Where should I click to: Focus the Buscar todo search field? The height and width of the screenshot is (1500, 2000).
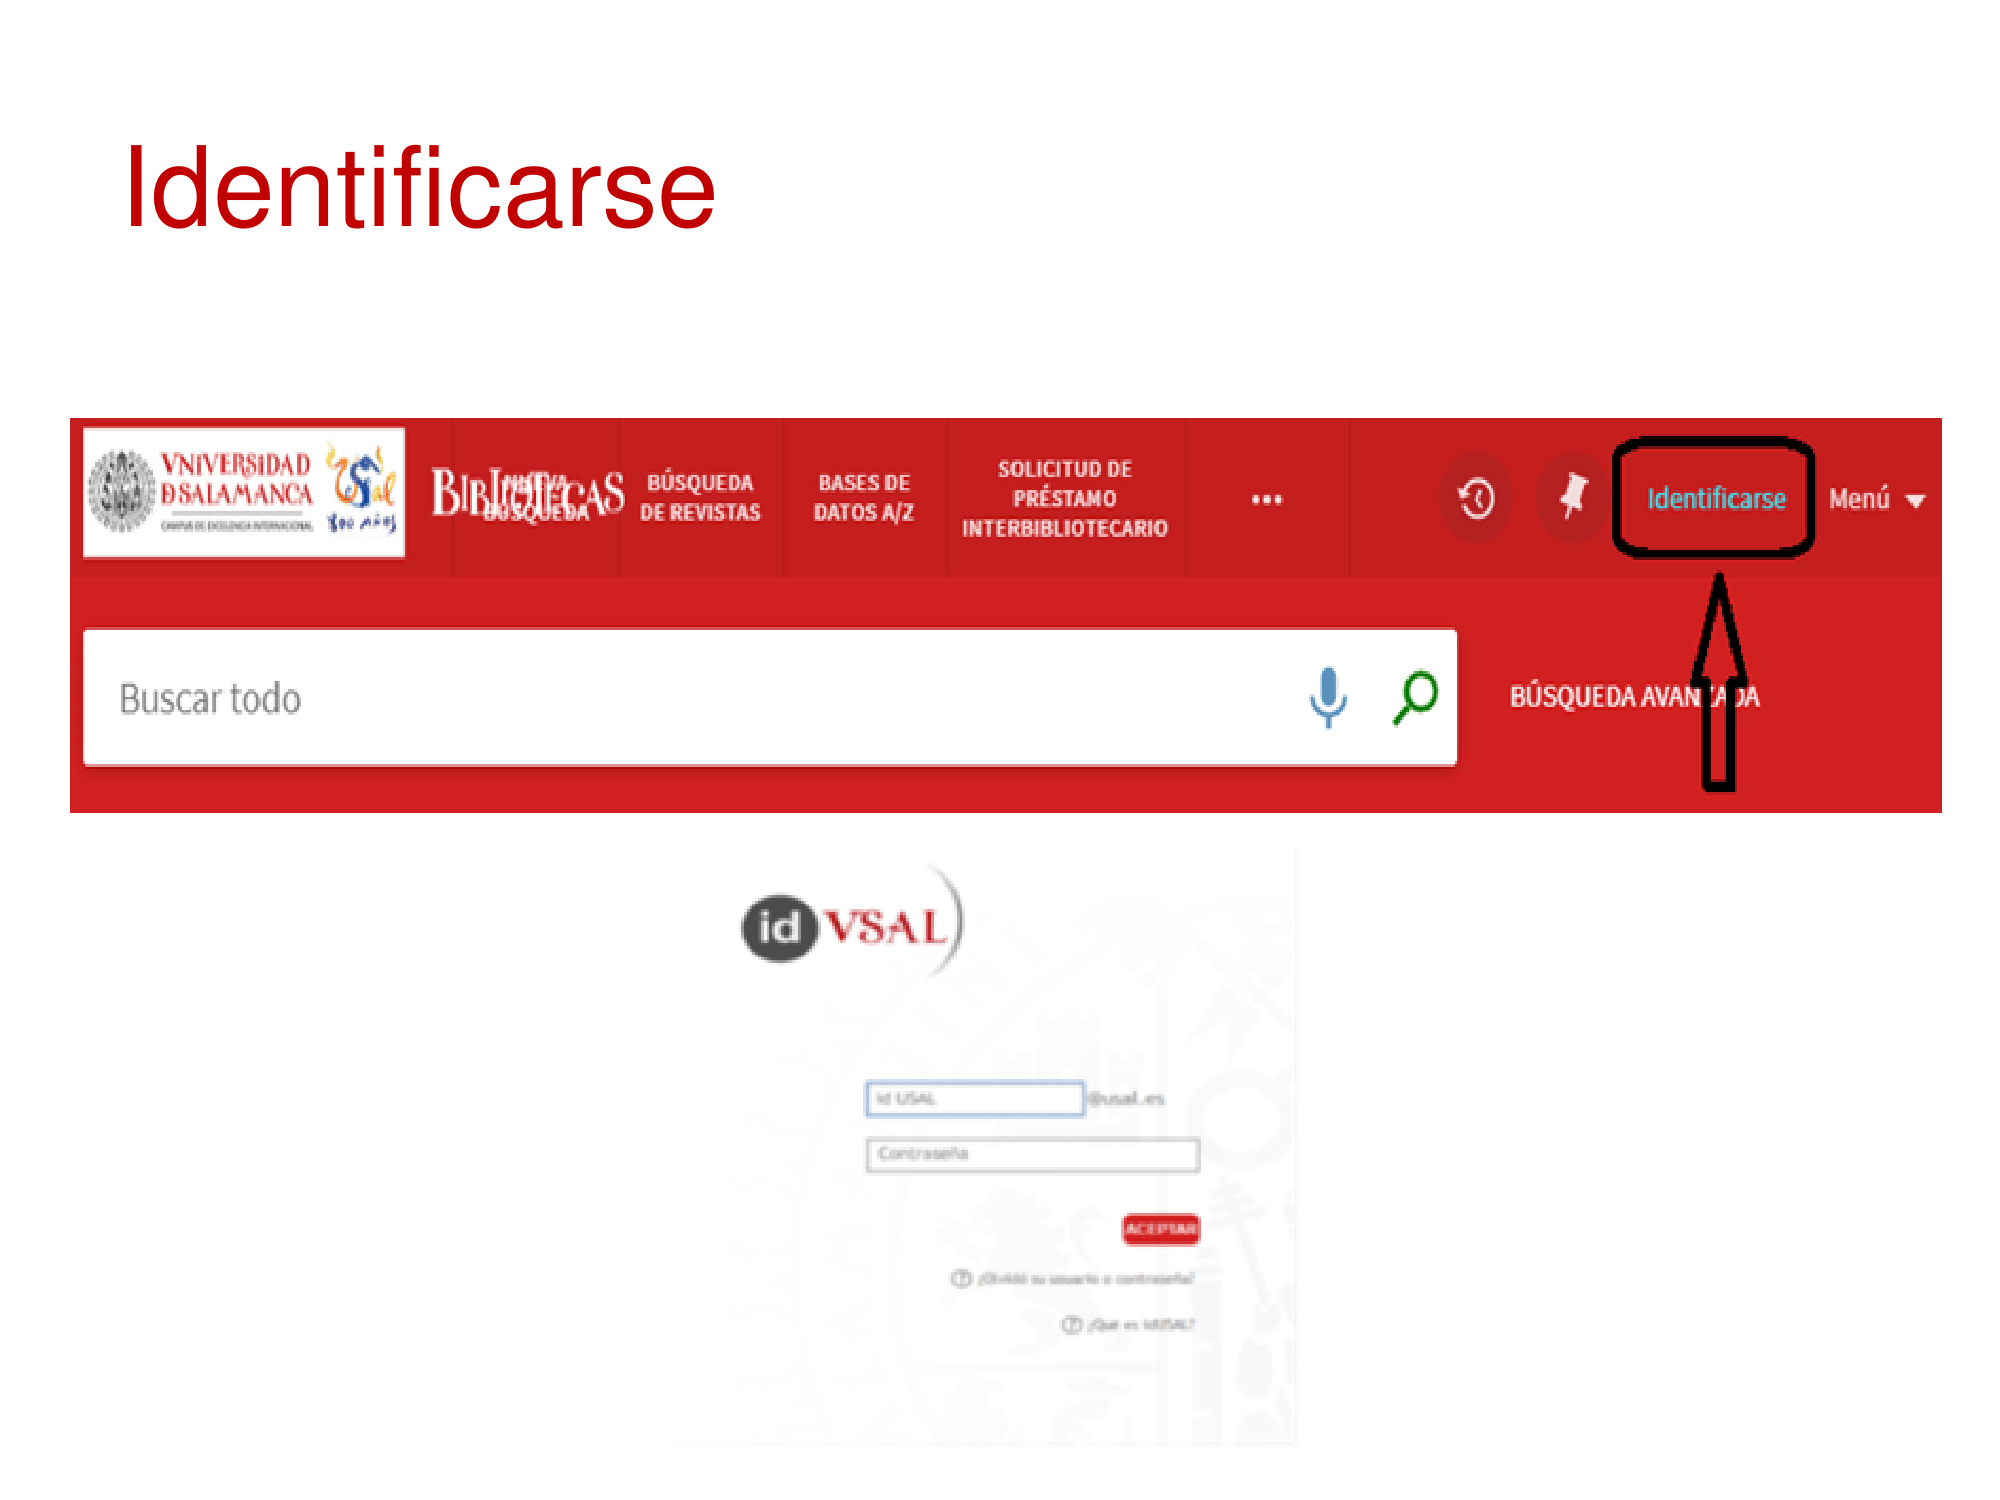point(690,697)
